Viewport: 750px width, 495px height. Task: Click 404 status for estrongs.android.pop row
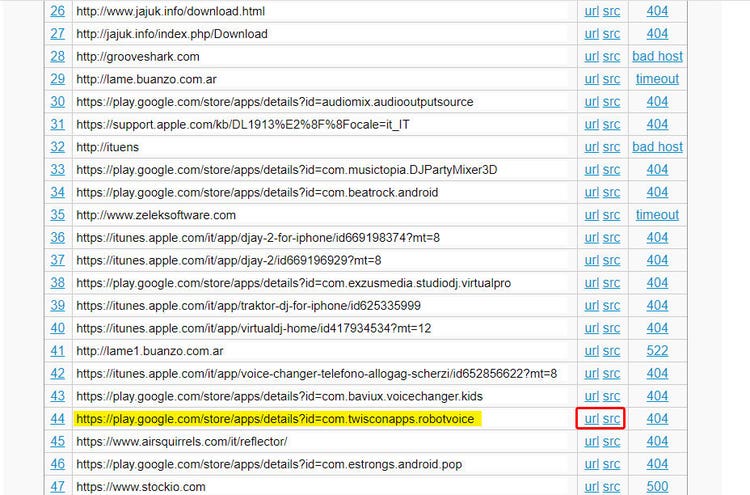(657, 464)
